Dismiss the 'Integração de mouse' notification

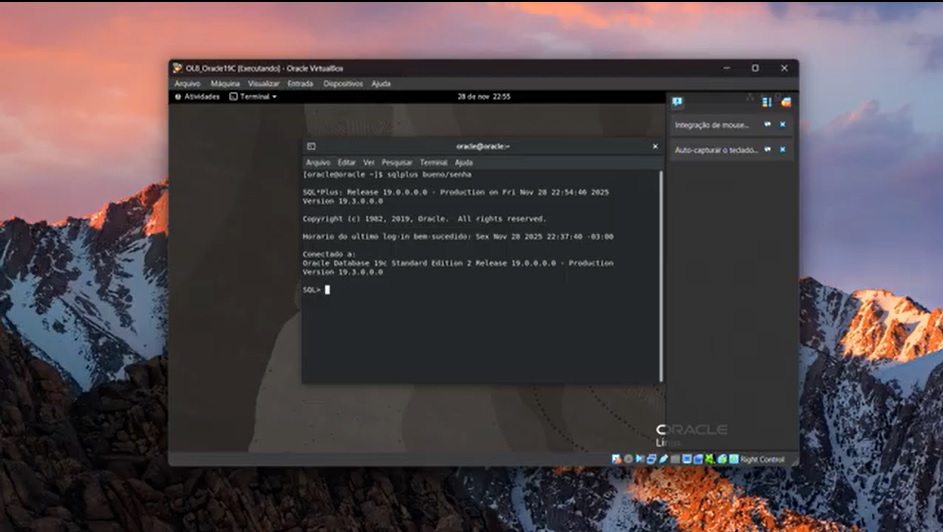point(782,125)
